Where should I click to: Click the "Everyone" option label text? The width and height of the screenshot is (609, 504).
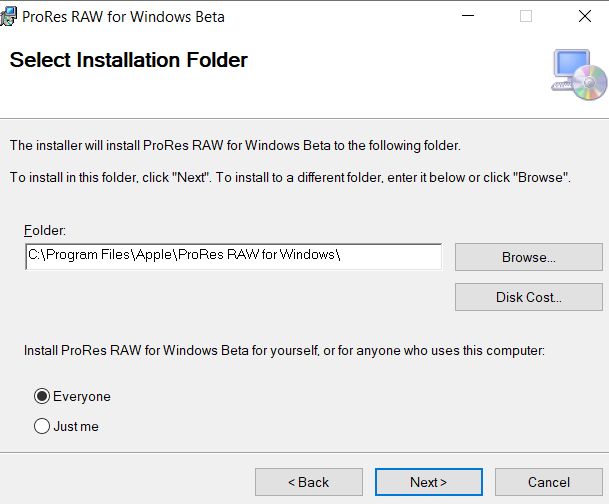tap(82, 396)
